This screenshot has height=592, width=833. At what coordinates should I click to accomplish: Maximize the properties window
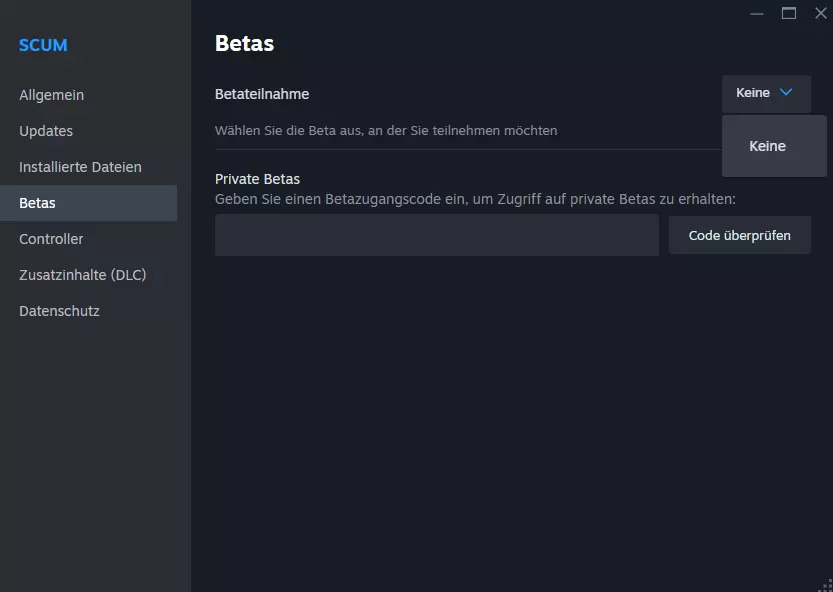click(789, 13)
